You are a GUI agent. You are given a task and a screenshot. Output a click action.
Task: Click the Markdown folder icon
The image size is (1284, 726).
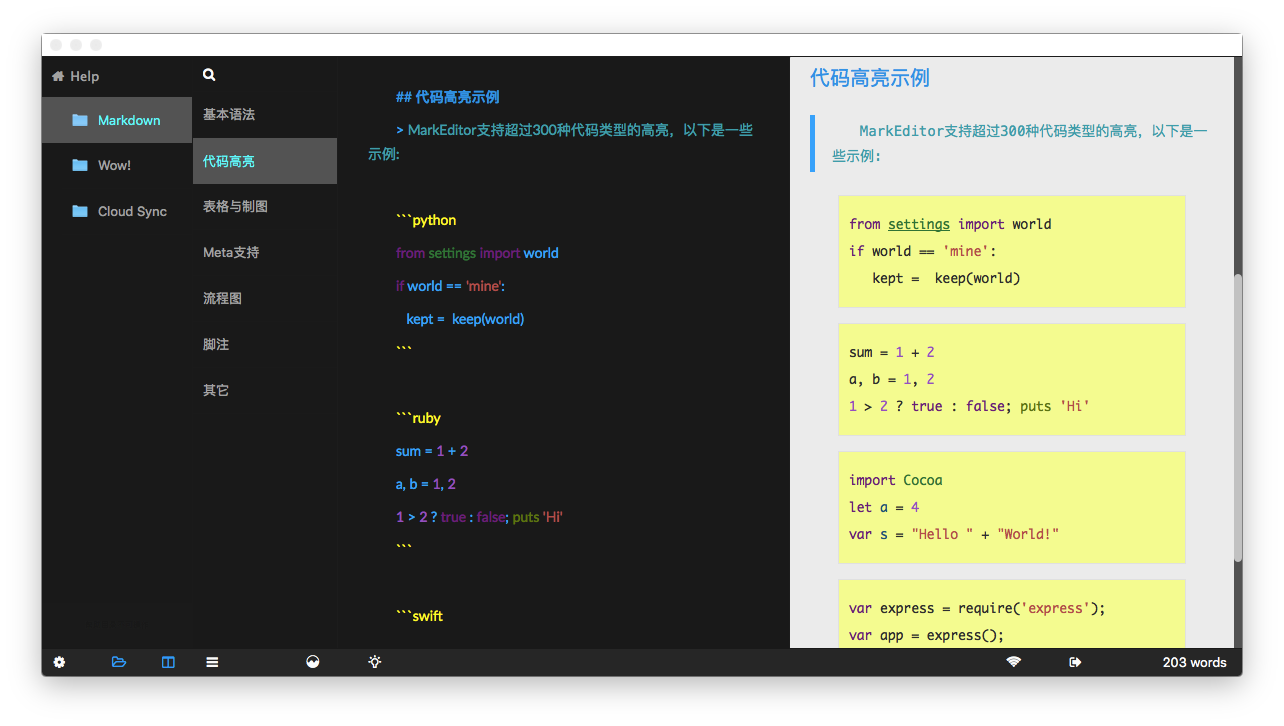(x=80, y=120)
